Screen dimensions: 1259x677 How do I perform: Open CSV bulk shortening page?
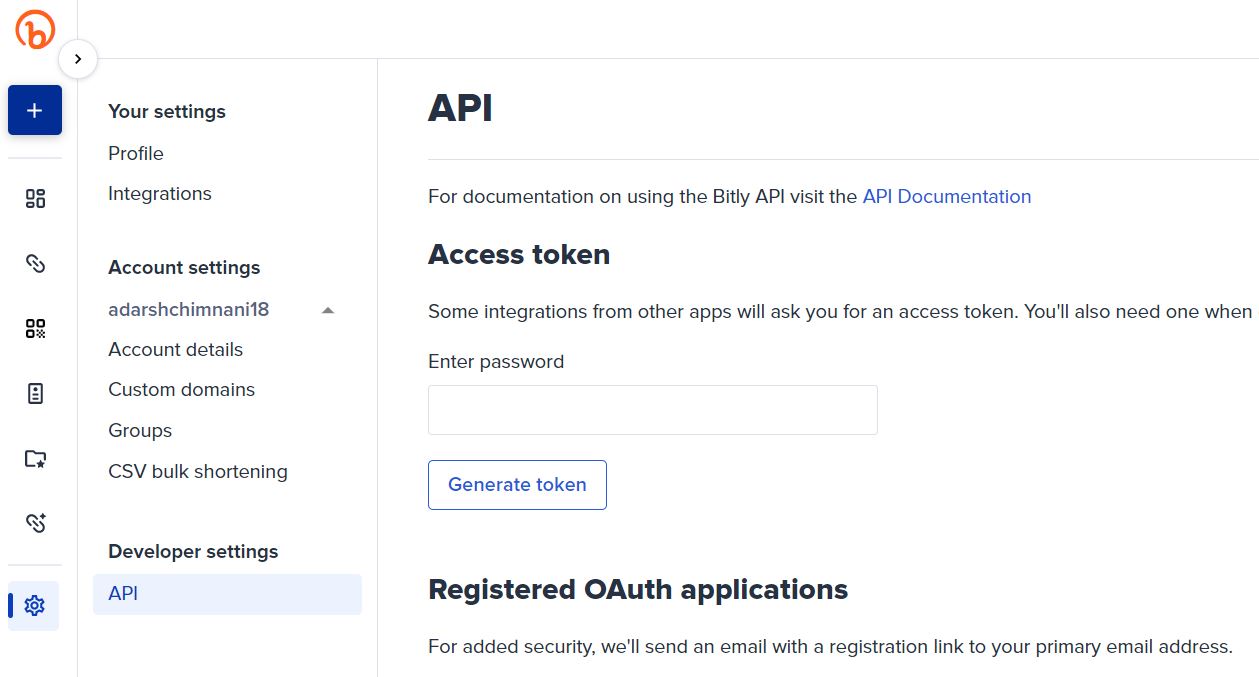click(x=197, y=471)
